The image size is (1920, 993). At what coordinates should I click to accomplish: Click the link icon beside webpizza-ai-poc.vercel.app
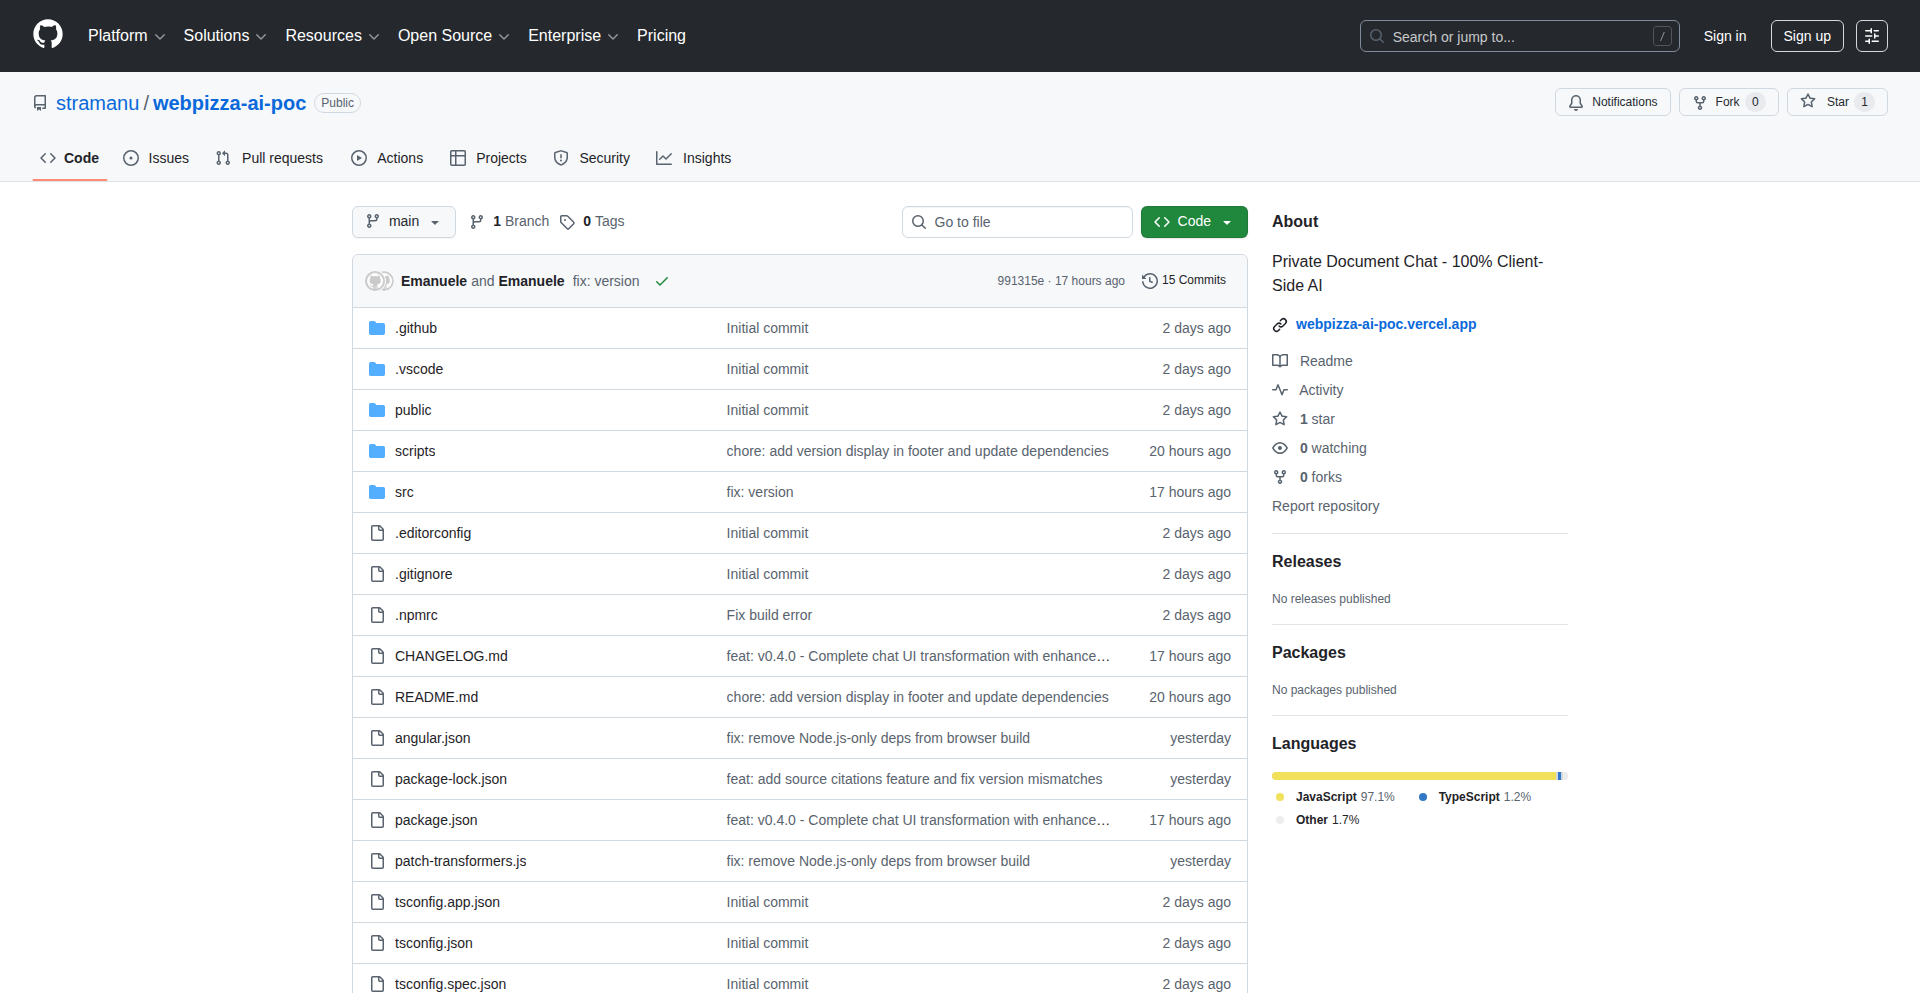point(1280,324)
